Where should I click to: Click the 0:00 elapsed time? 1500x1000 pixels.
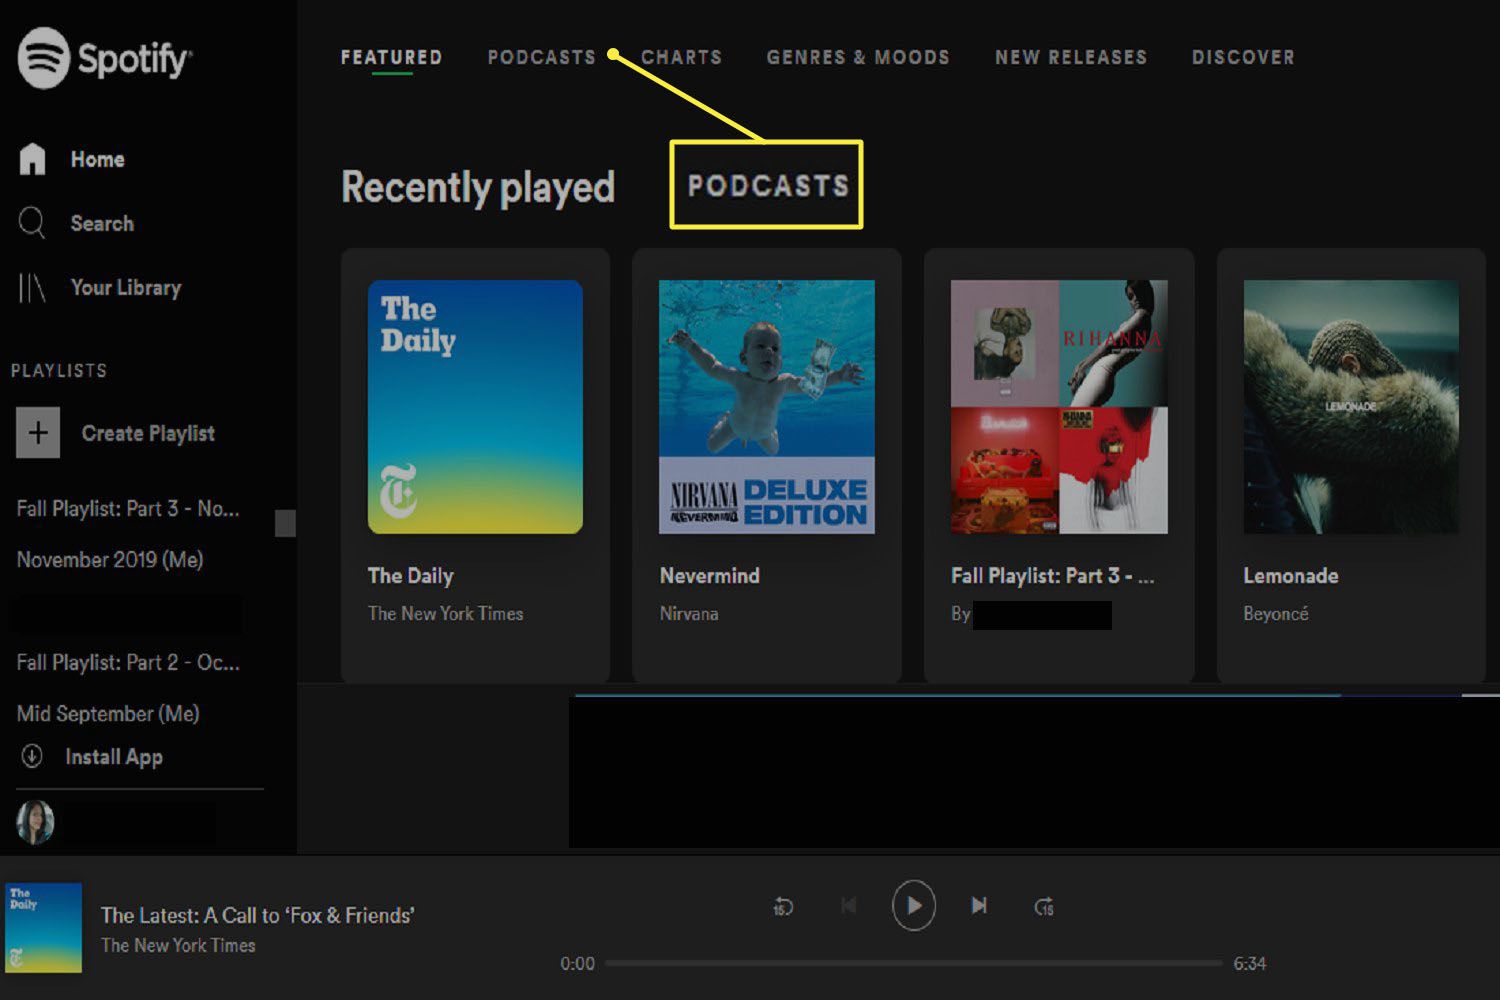click(577, 964)
